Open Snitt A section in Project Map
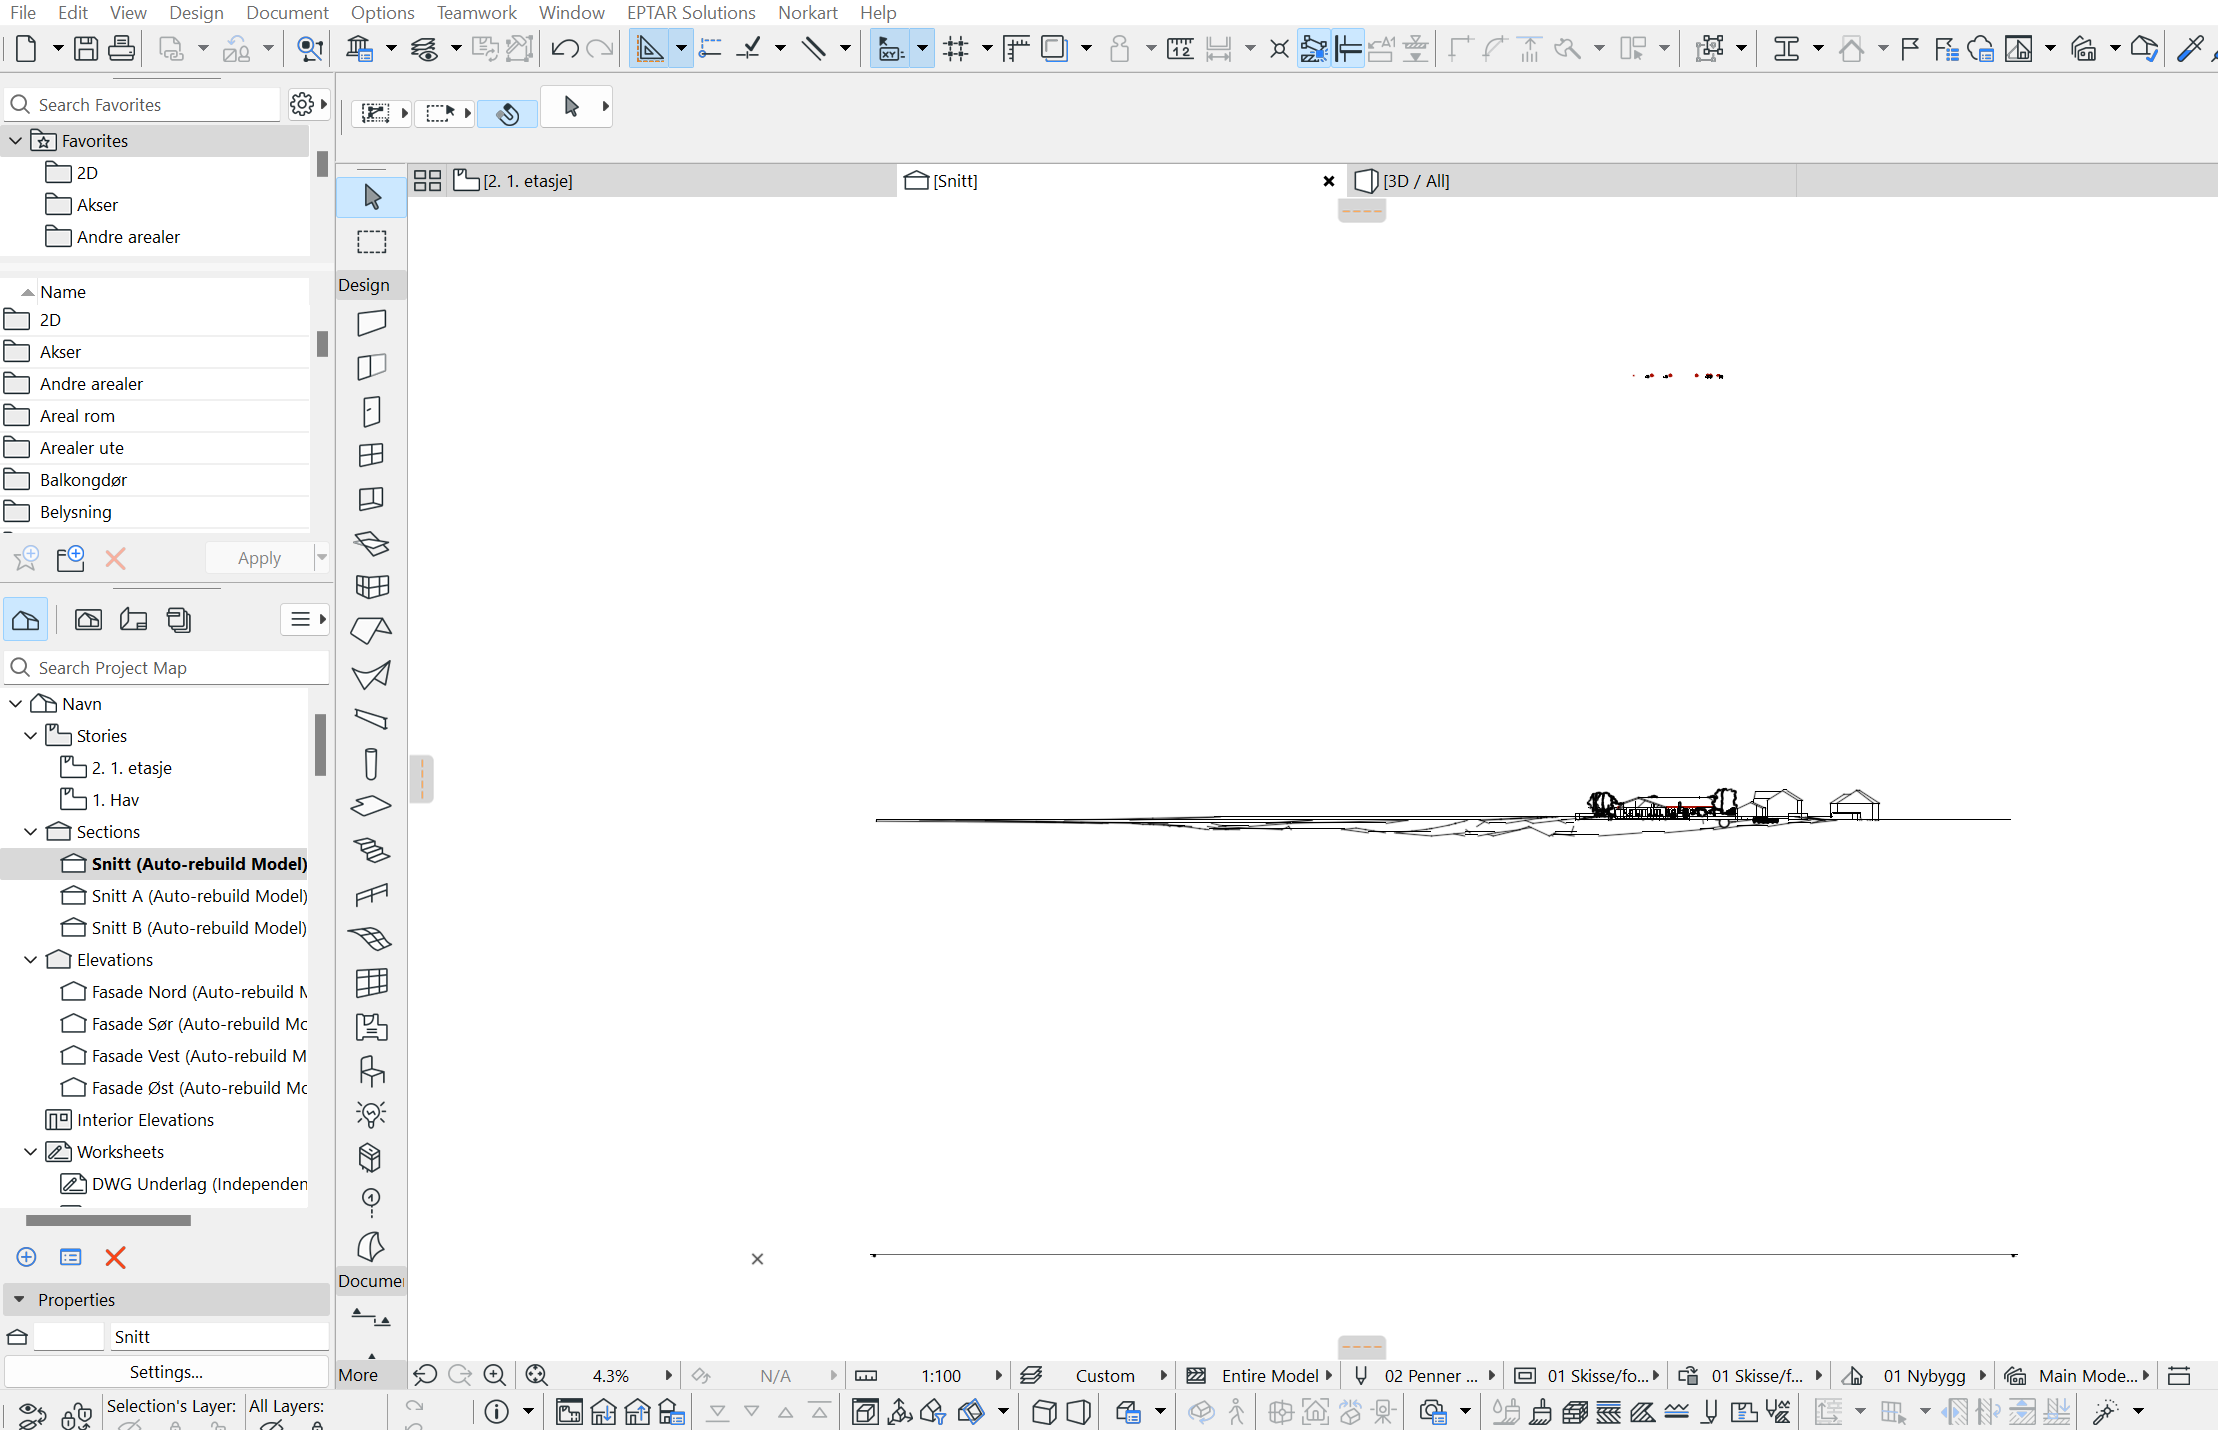 click(x=198, y=896)
